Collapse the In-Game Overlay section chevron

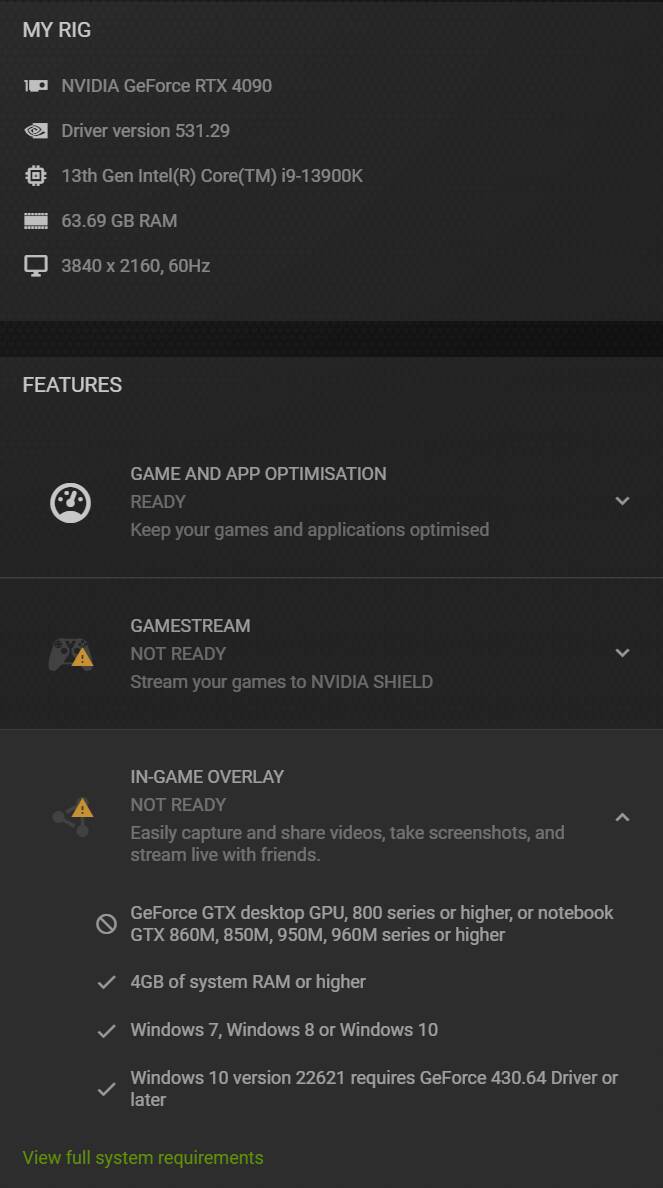click(x=622, y=817)
